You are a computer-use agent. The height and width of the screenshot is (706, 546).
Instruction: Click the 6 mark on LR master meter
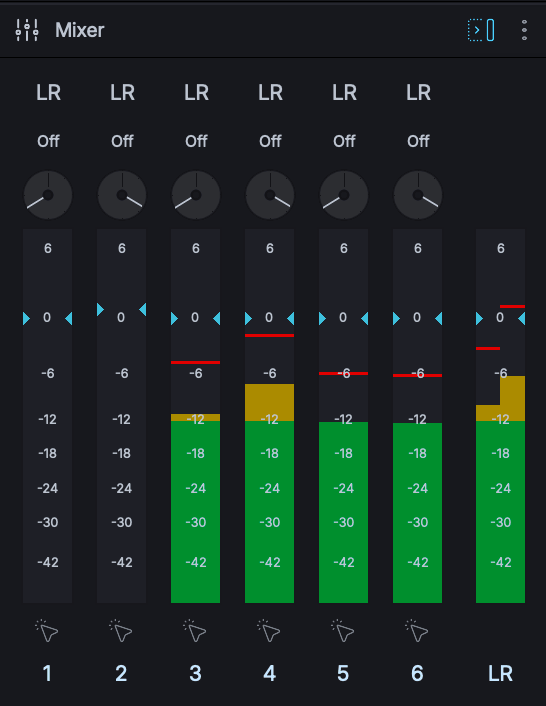[x=501, y=248]
